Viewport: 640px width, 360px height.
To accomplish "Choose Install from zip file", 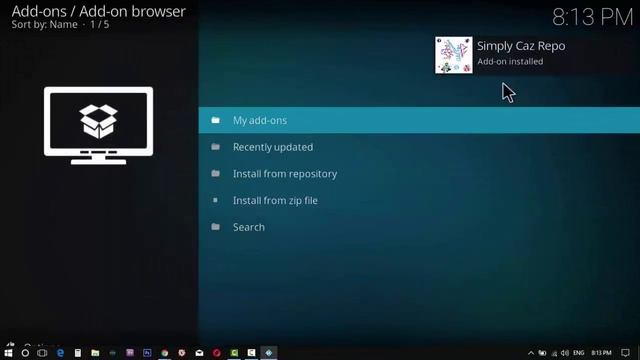I will 419,200.
